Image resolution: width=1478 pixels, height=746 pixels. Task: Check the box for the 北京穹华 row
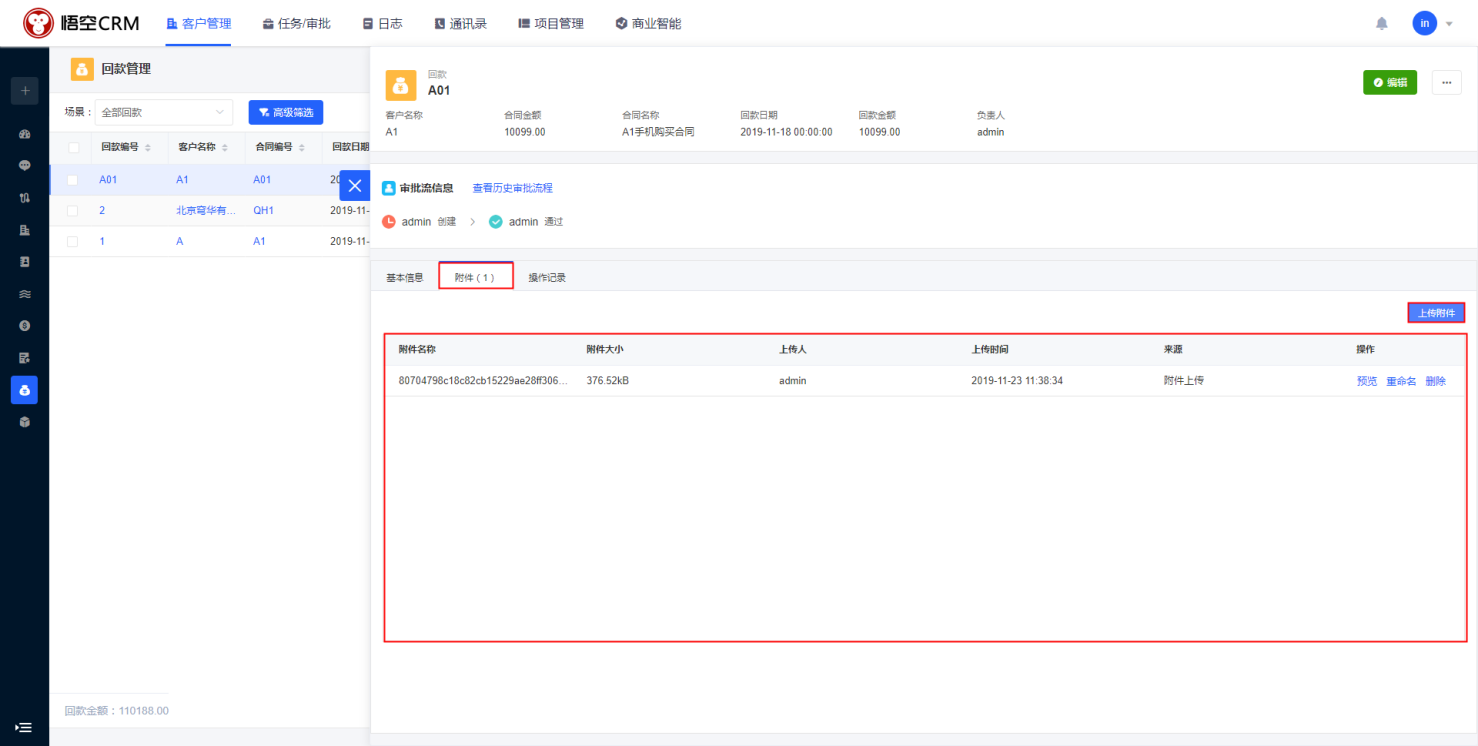coord(73,211)
